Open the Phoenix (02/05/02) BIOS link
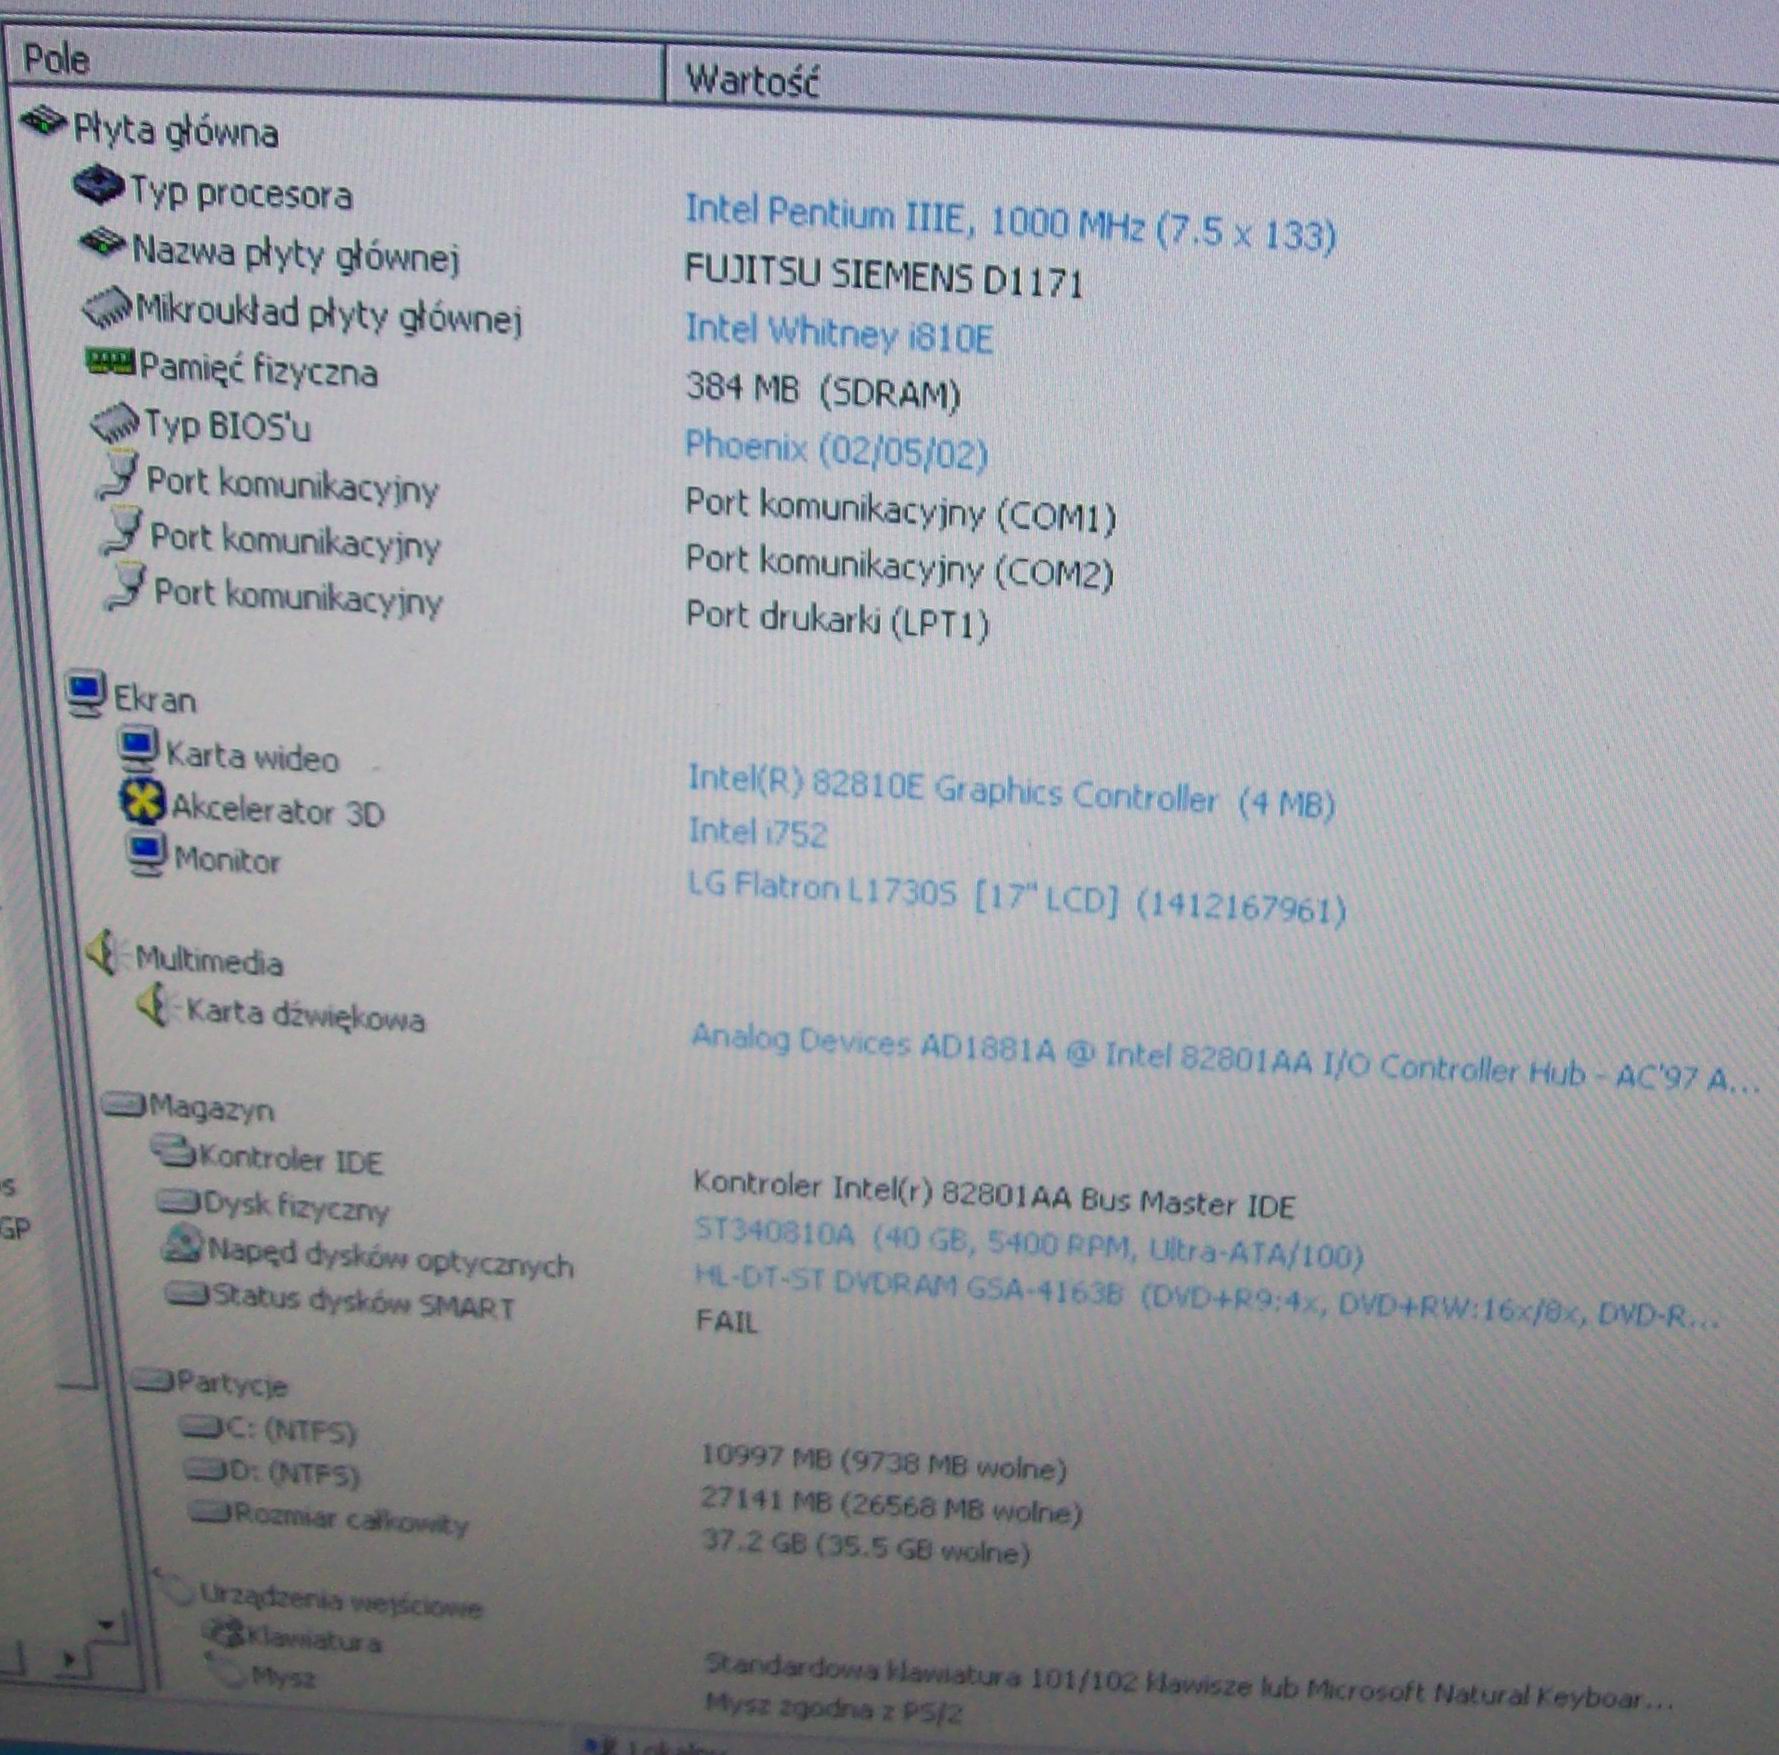 point(836,449)
